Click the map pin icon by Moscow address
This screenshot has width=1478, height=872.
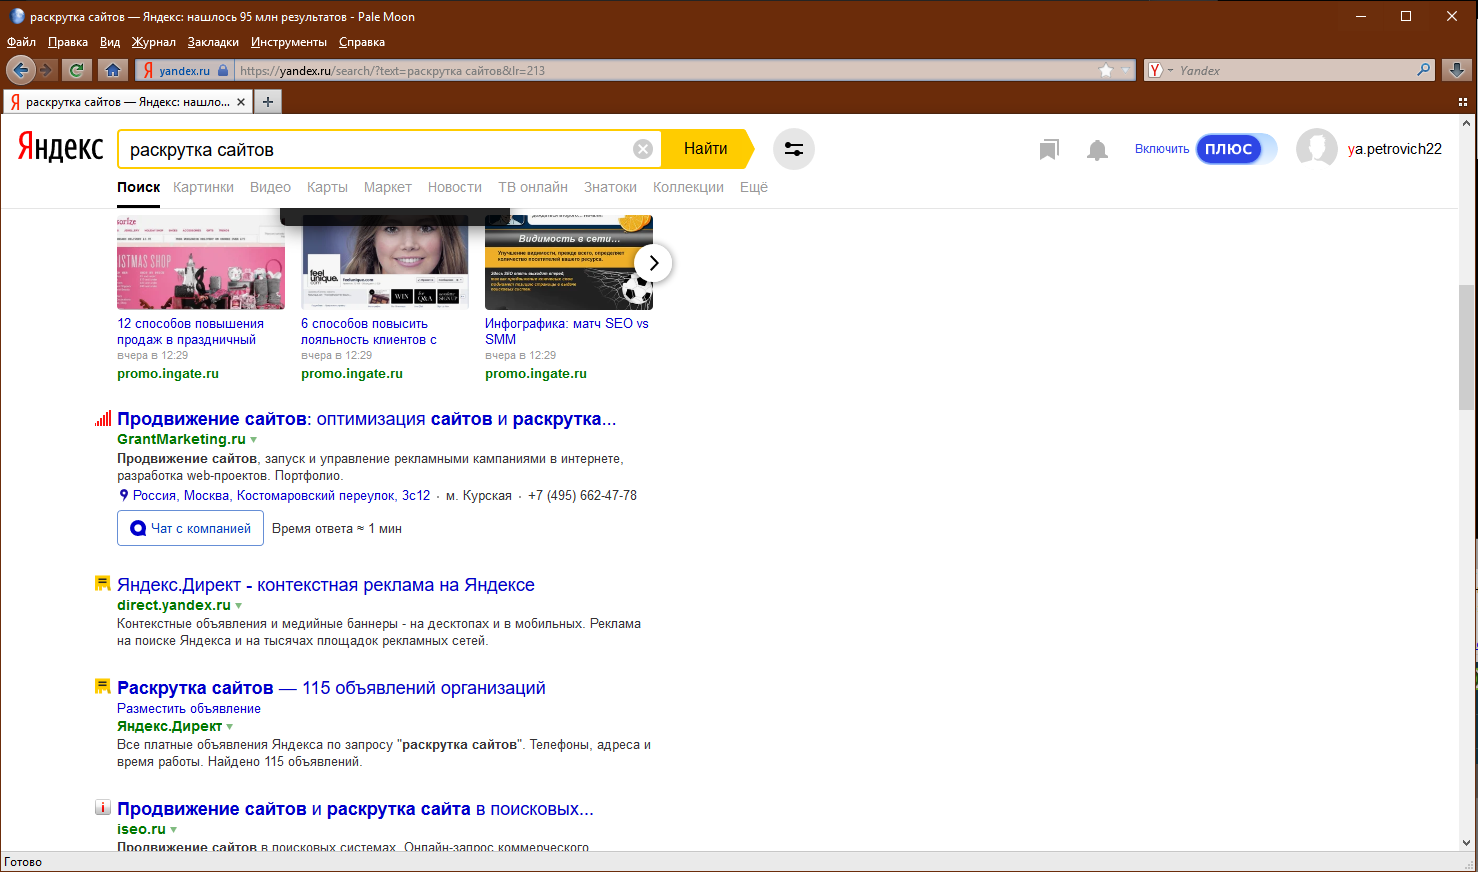coord(124,495)
